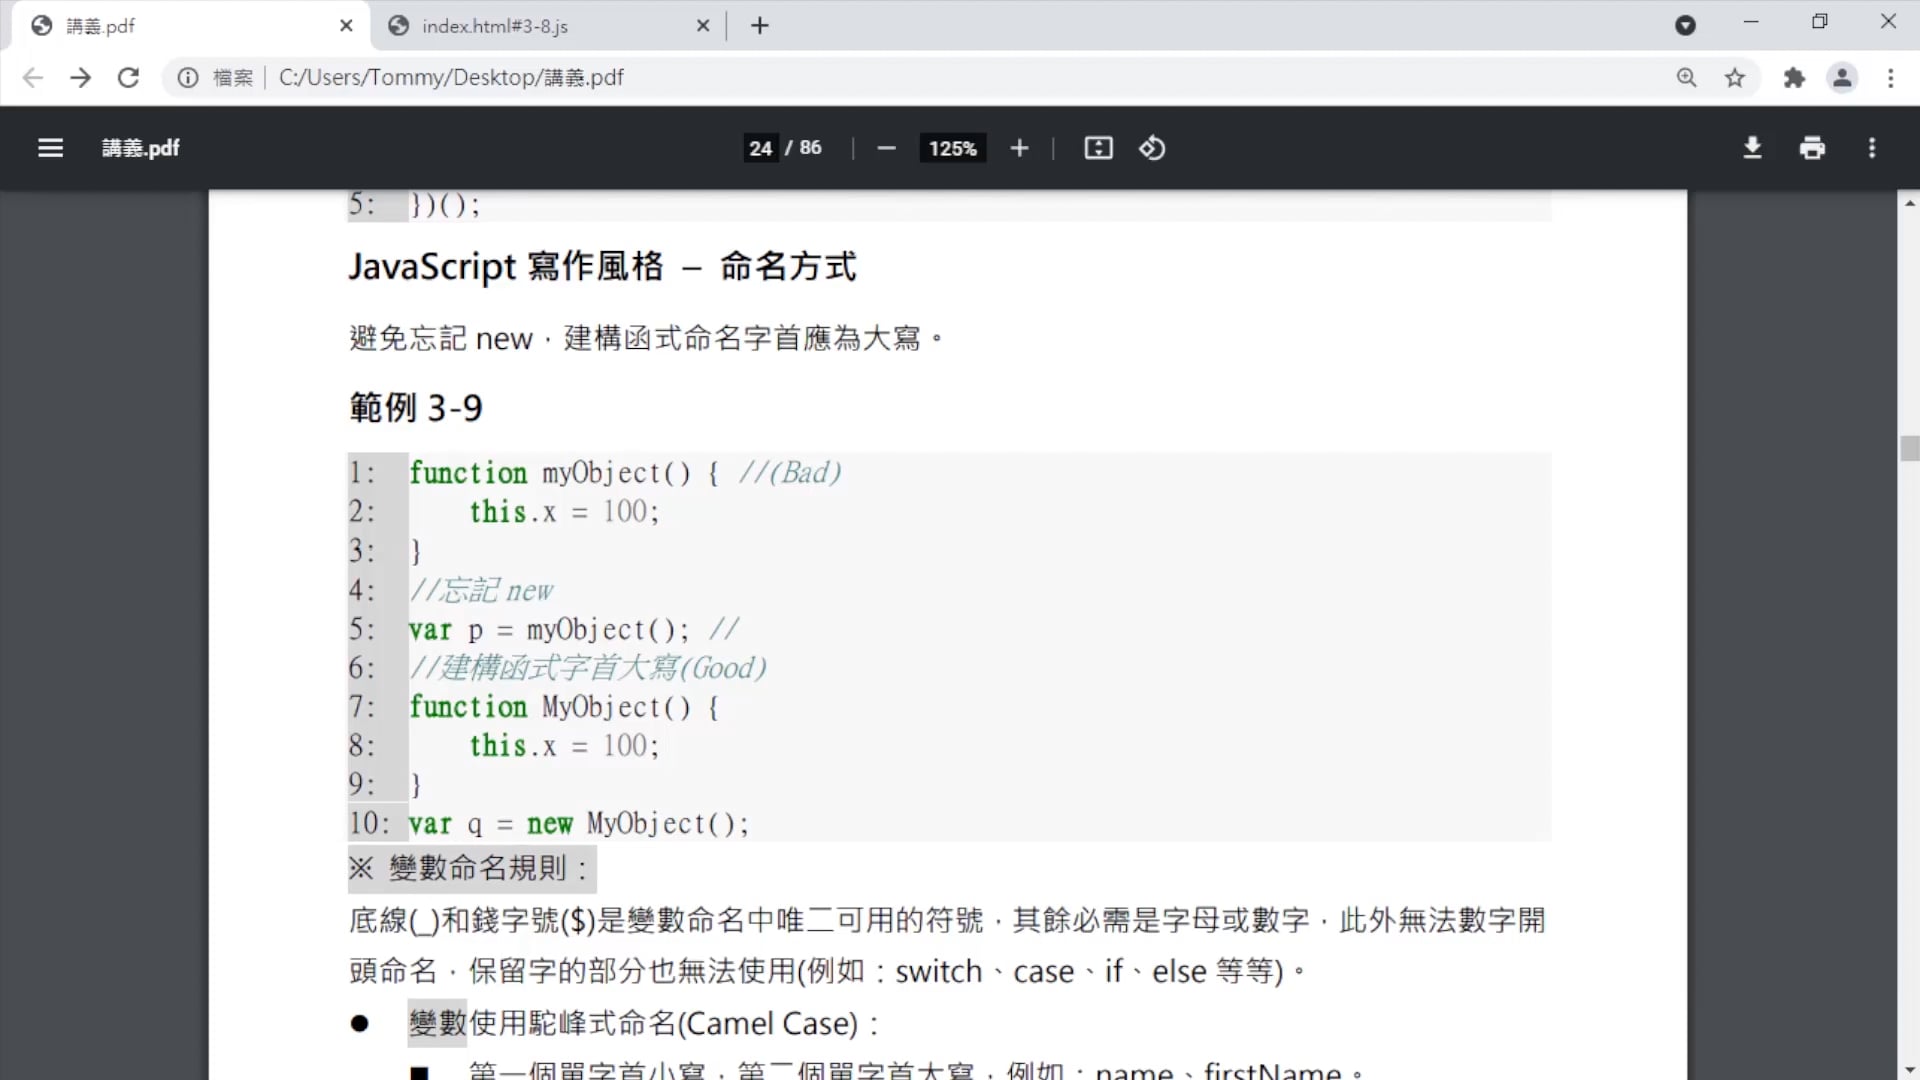The width and height of the screenshot is (1920, 1080).
Task: Click the 125% zoom level field
Action: click(952, 148)
